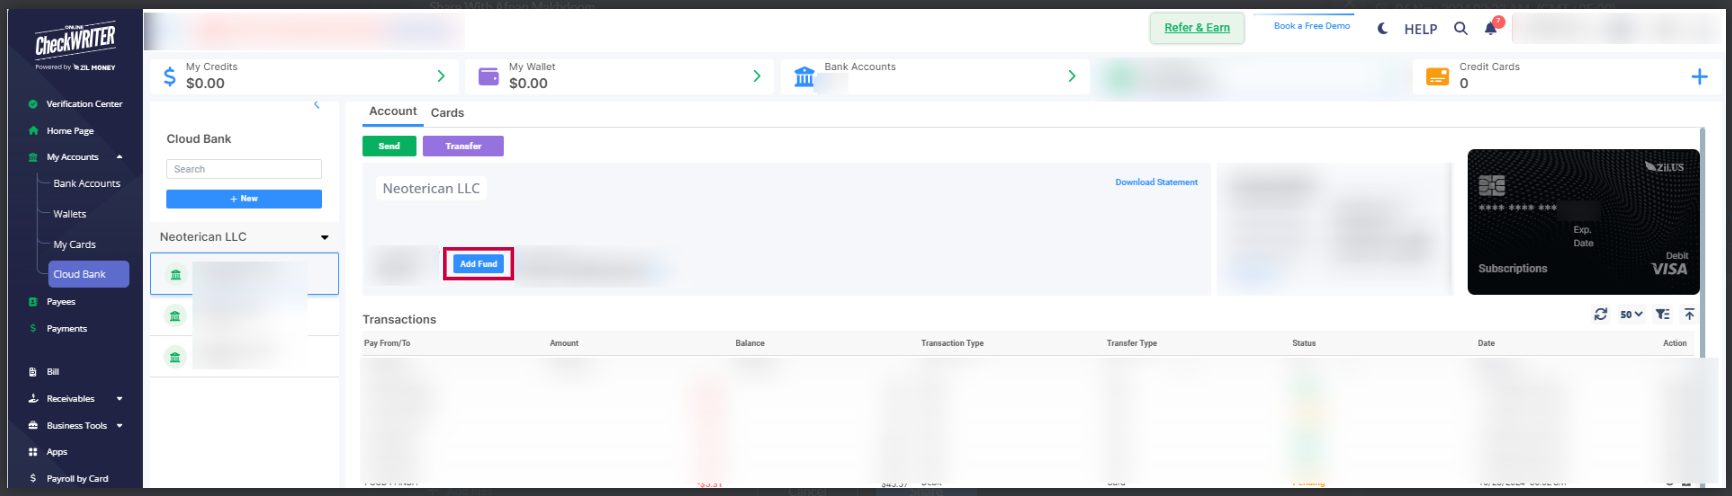Click the green Send button

[x=389, y=146]
